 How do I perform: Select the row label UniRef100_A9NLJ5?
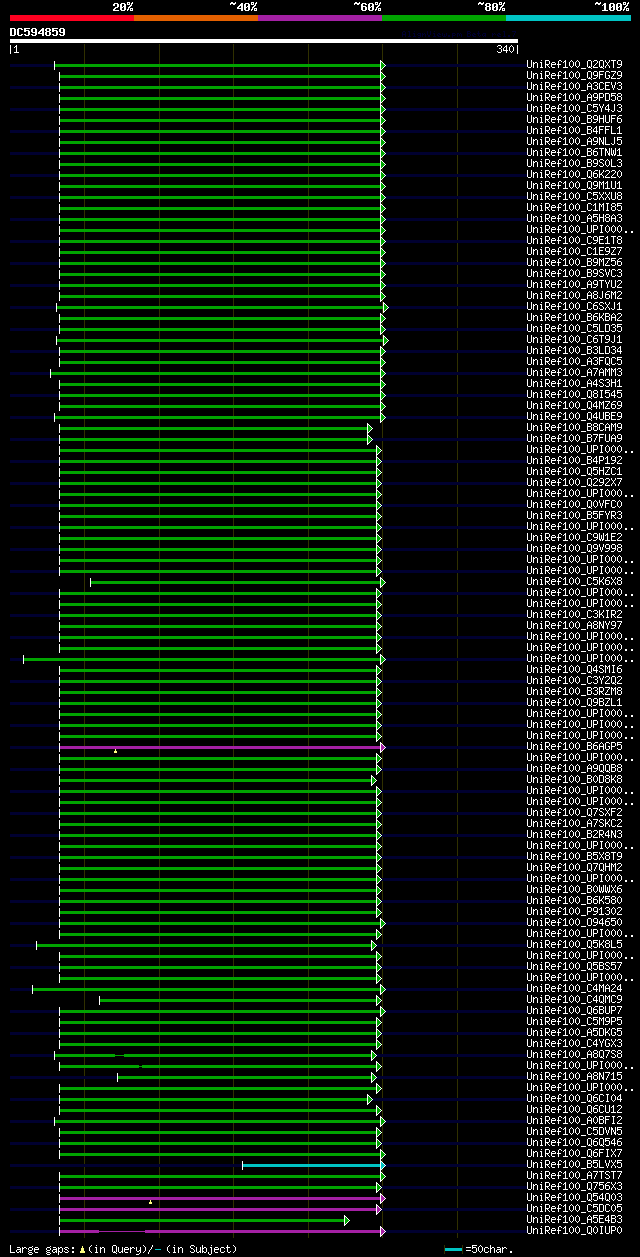point(574,141)
